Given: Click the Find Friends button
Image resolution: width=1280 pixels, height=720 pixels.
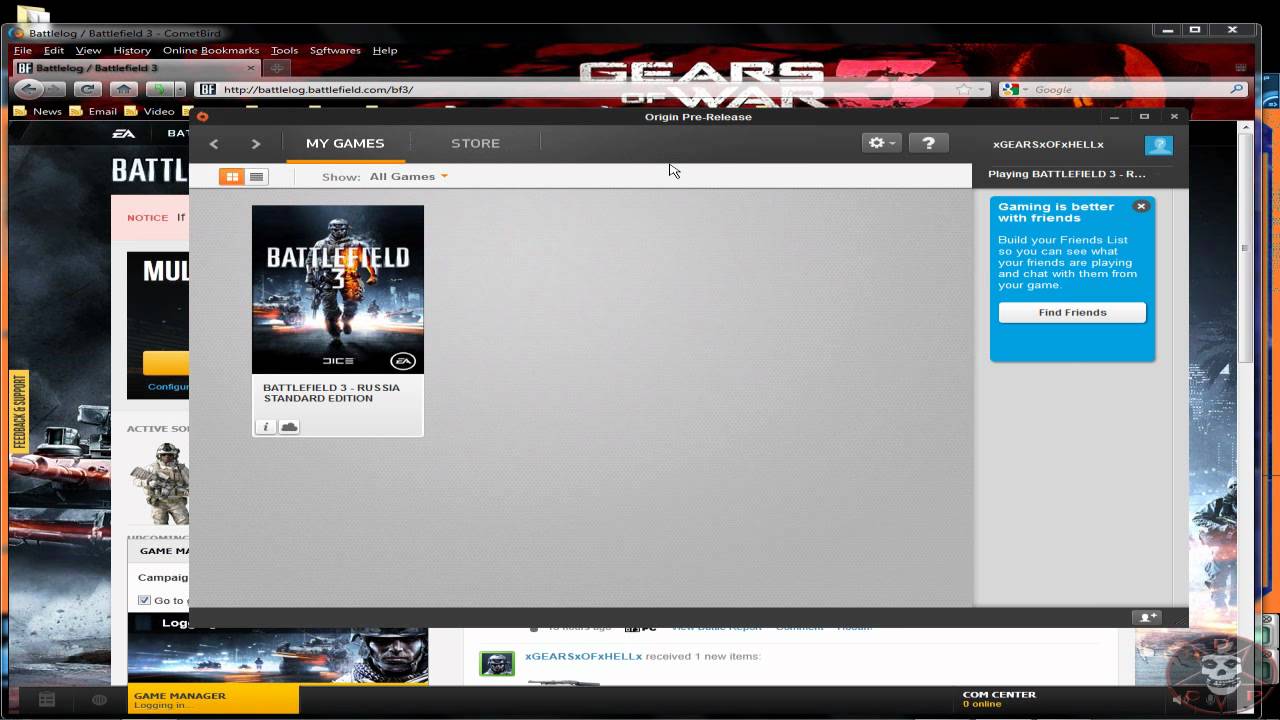Looking at the screenshot, I should pyautogui.click(x=1072, y=313).
